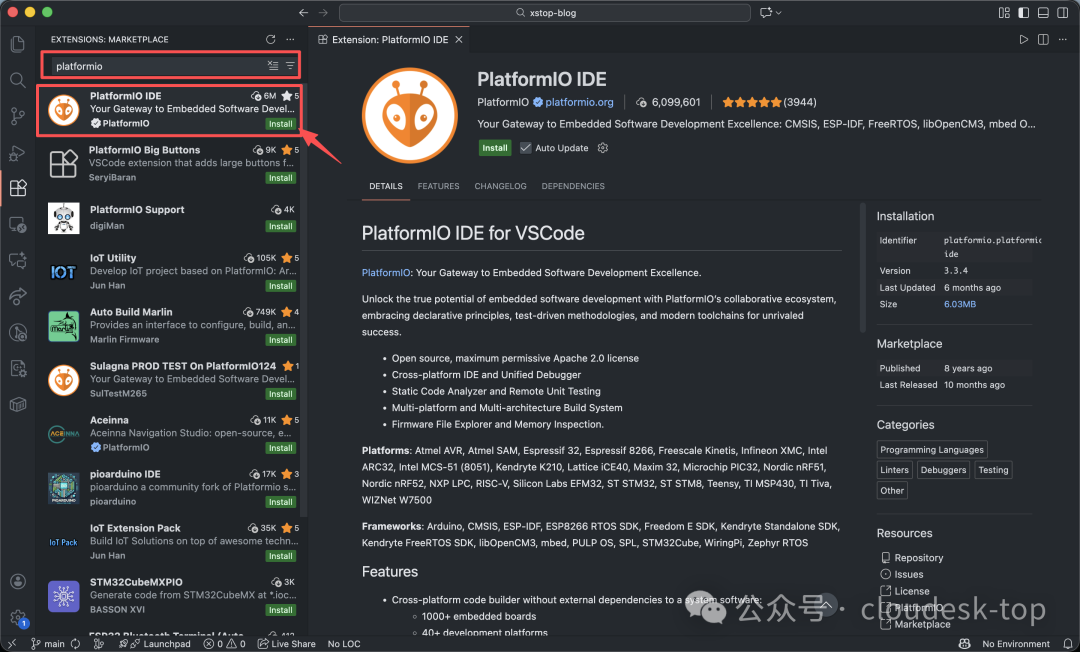Open the extensions filter menu
The height and width of the screenshot is (652, 1080).
290,66
